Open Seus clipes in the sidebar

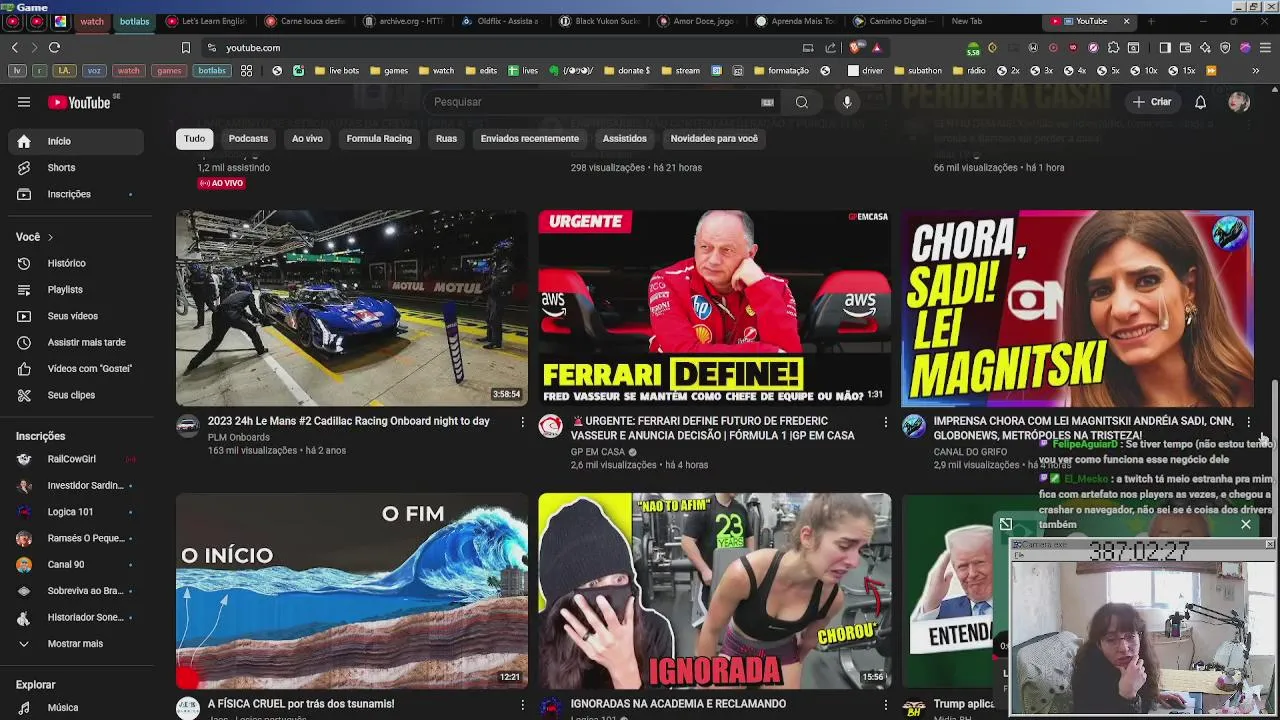point(76,395)
